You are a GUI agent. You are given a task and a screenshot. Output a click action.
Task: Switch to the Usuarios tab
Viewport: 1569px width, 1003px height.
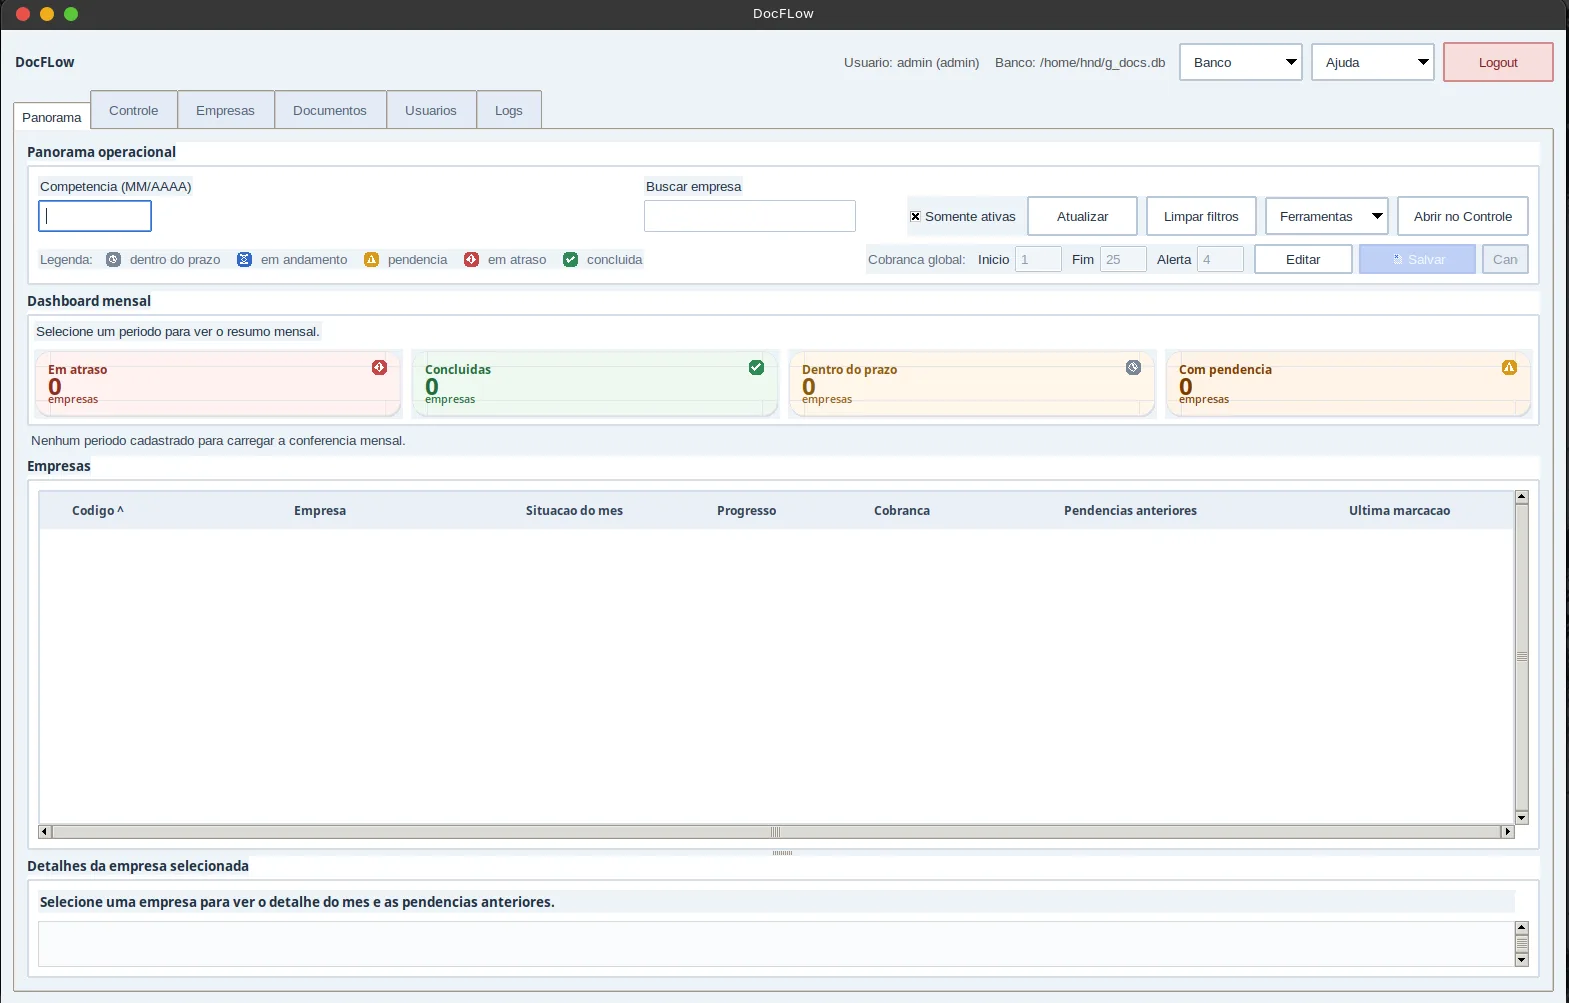click(x=431, y=110)
